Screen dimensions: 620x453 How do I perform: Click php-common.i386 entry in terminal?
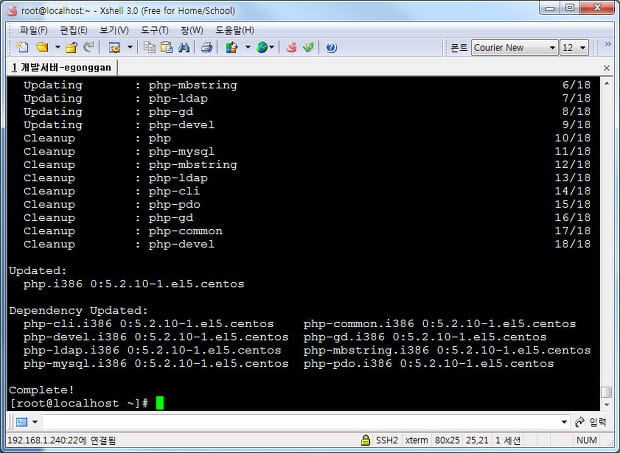[x=440, y=324]
